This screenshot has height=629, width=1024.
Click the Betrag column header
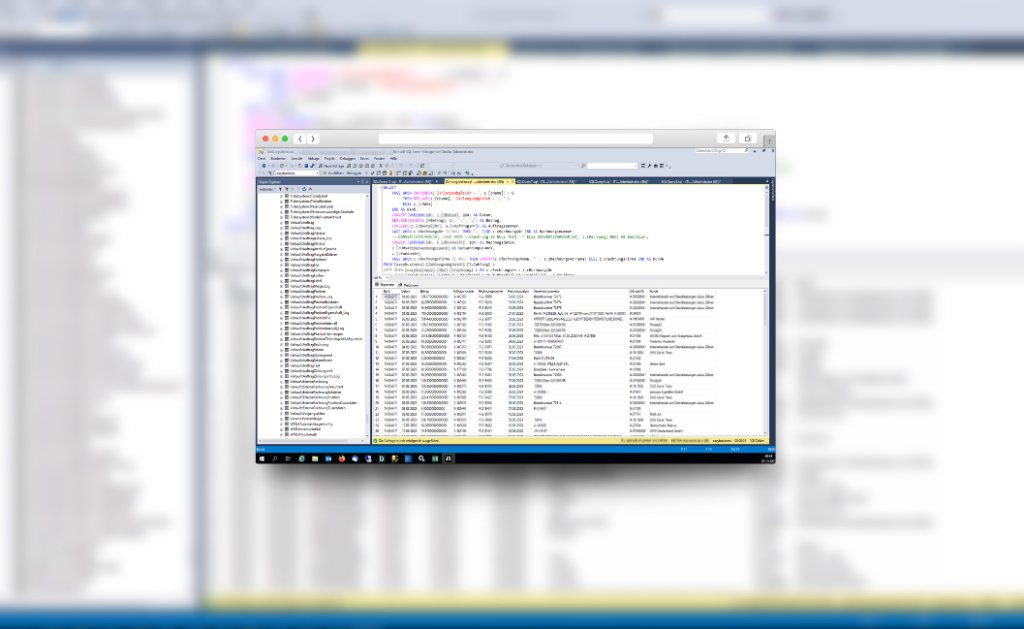pyautogui.click(x=424, y=291)
